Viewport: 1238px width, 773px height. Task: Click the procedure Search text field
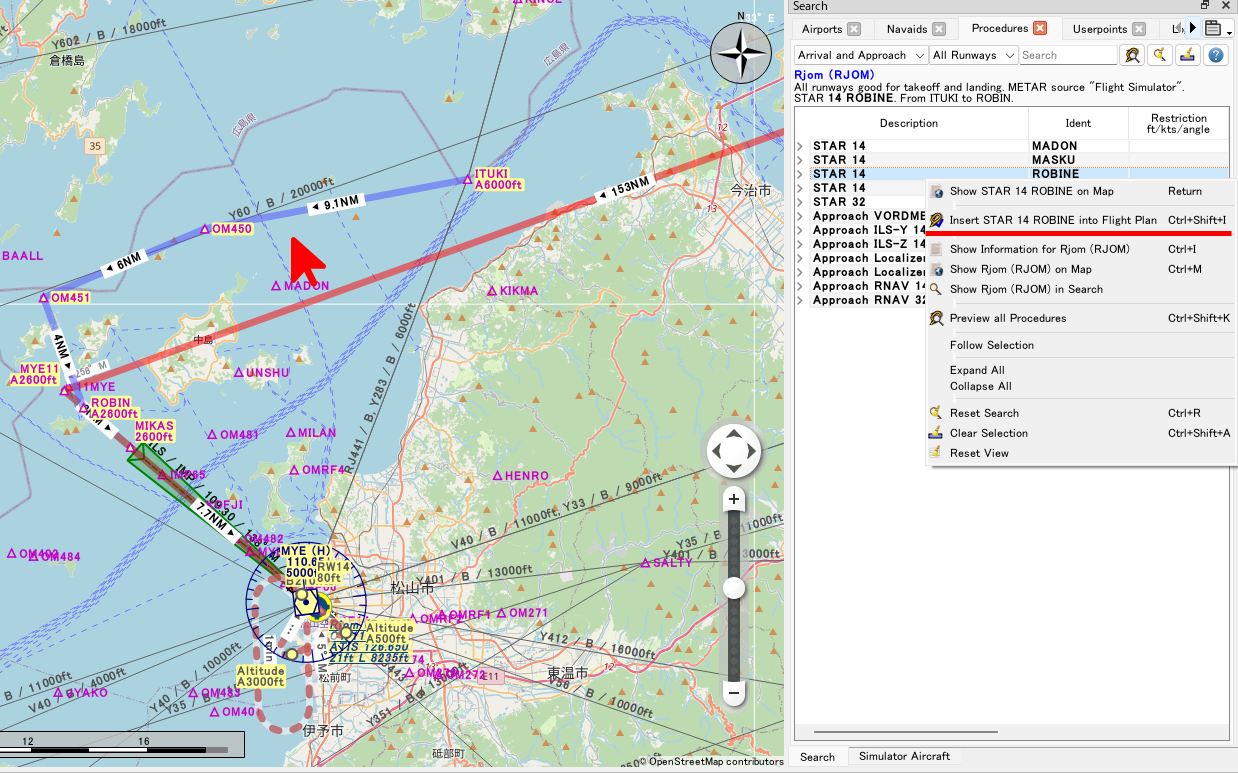pos(1067,55)
